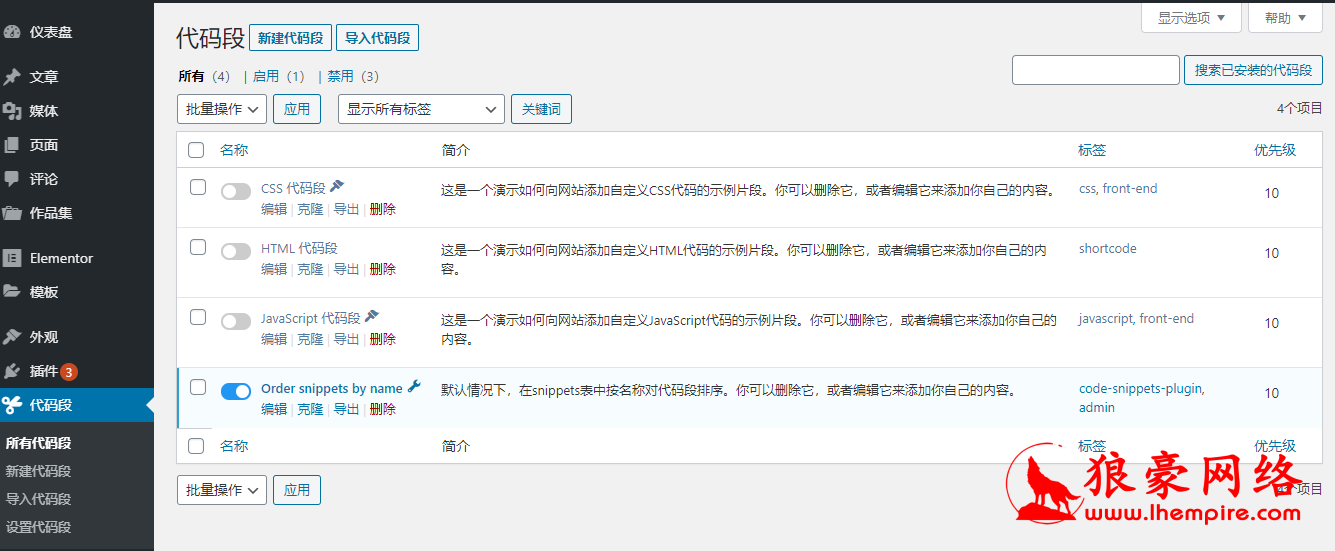Sort by the 名称 column header
Viewport: 1335px width, 551px height.
coord(234,150)
